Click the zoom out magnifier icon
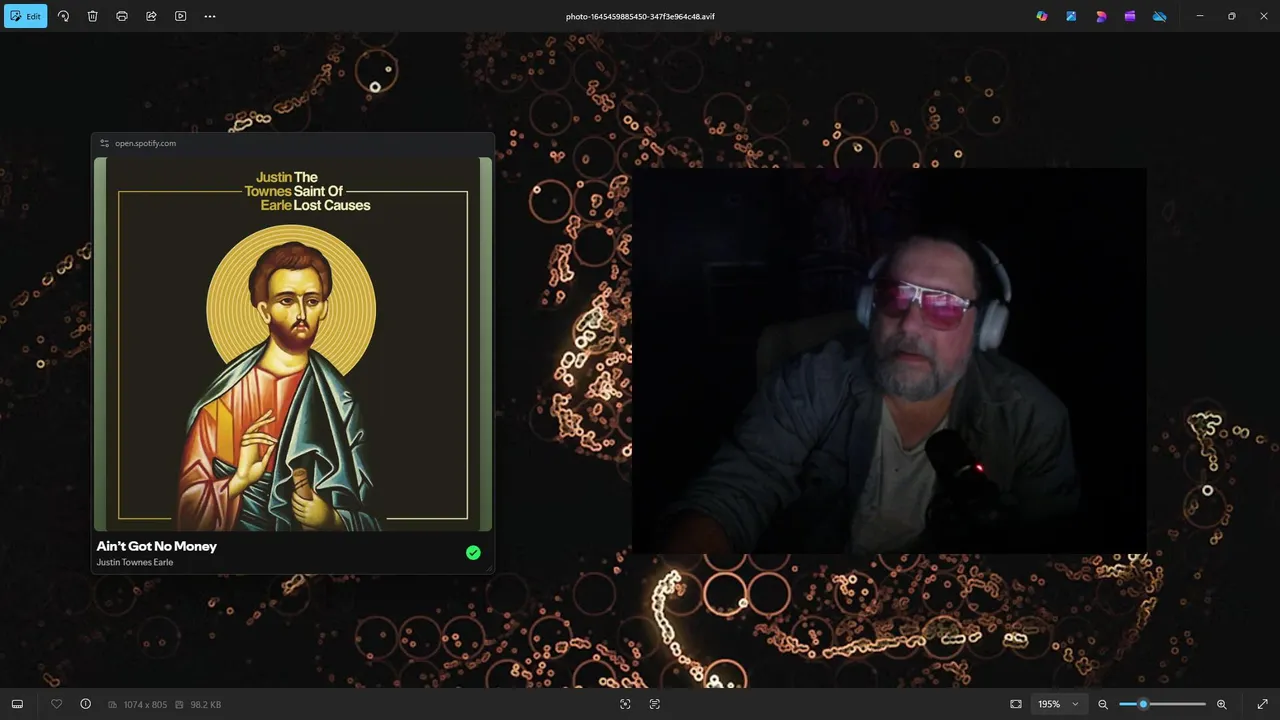Screen dimensions: 1280x720 coord(1103,704)
